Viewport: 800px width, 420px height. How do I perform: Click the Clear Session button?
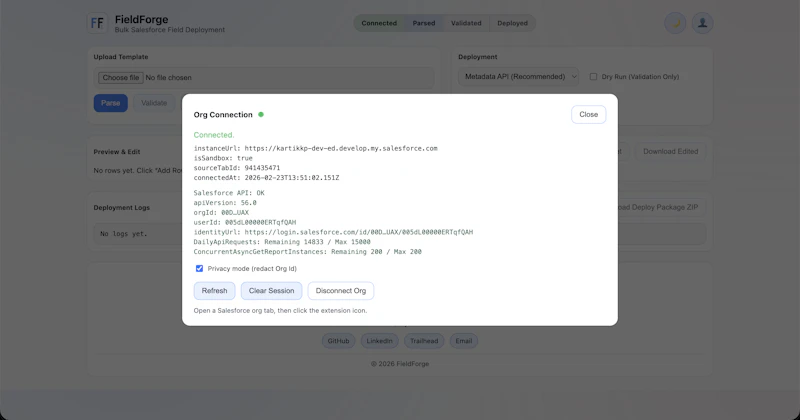click(x=271, y=290)
